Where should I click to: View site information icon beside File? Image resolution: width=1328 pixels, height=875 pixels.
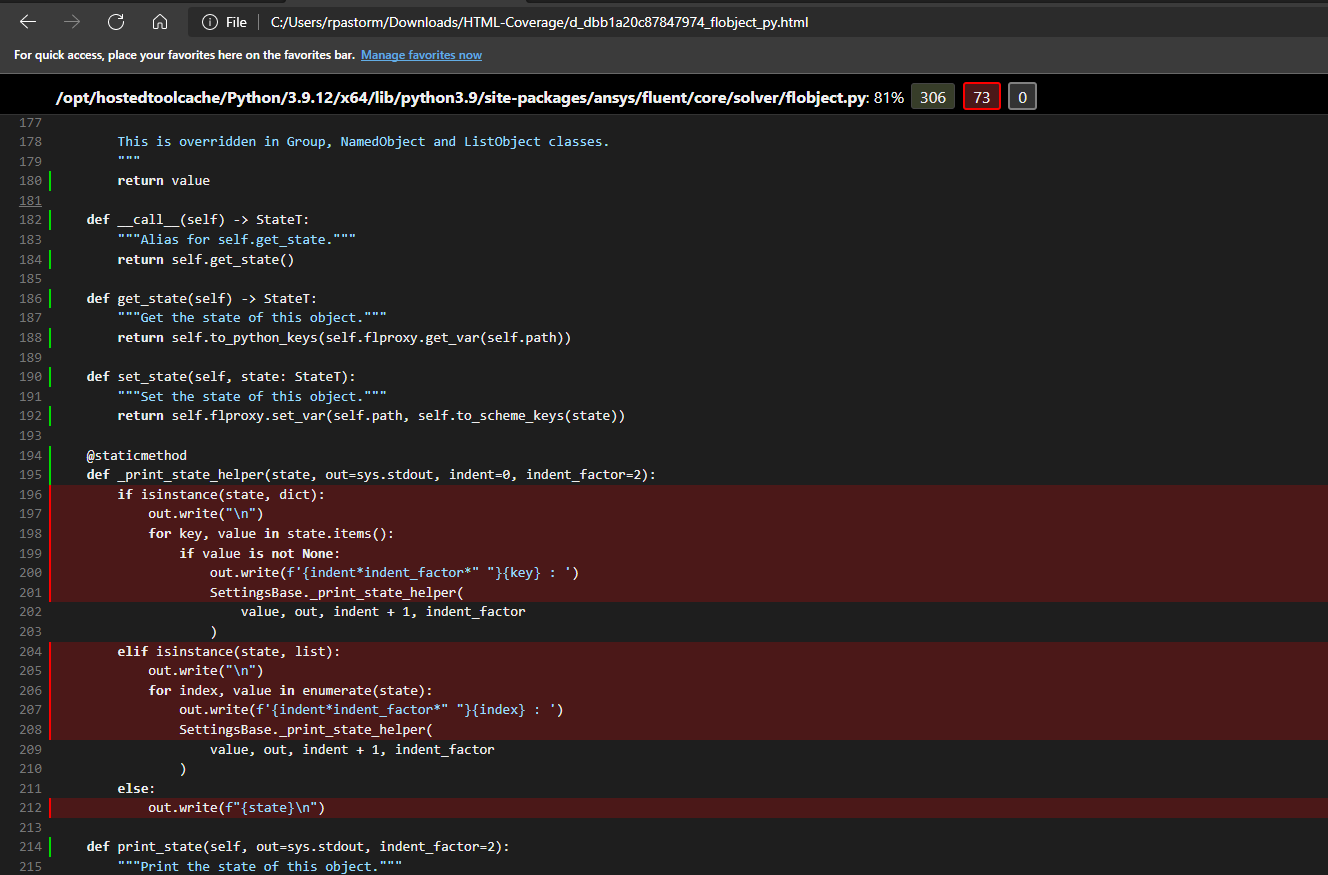(210, 22)
